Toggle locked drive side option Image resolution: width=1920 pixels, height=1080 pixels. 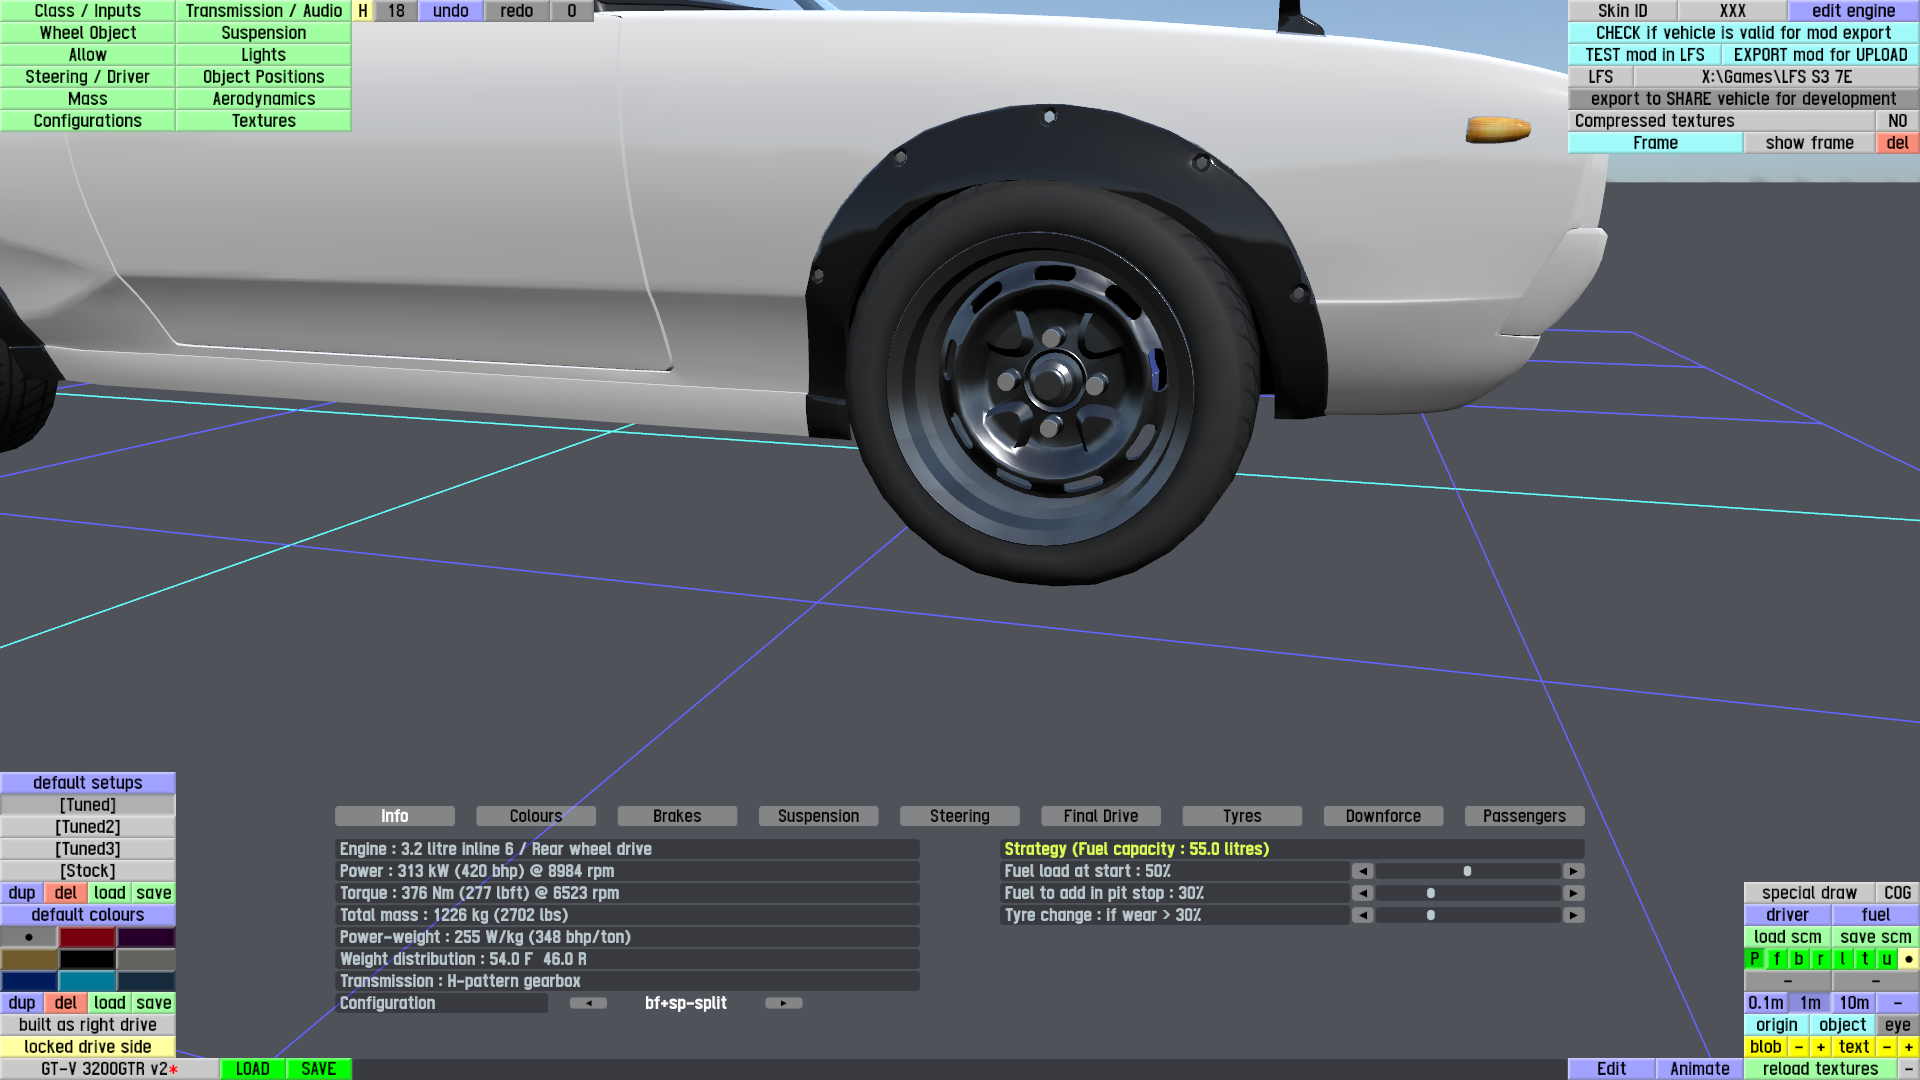(88, 1047)
